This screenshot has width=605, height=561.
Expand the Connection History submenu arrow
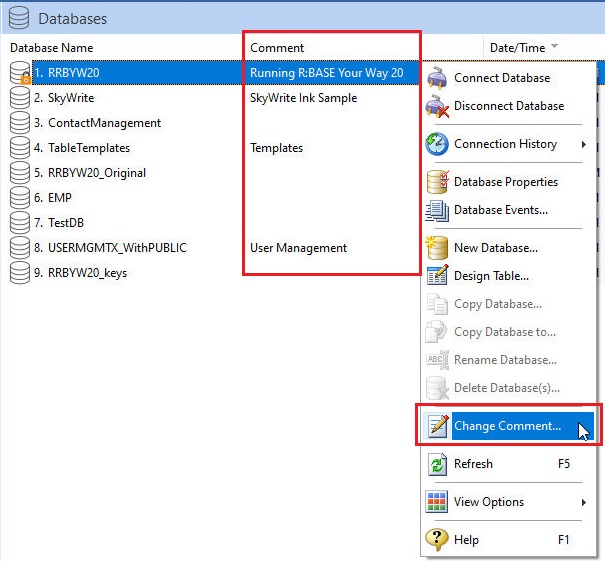(x=584, y=144)
